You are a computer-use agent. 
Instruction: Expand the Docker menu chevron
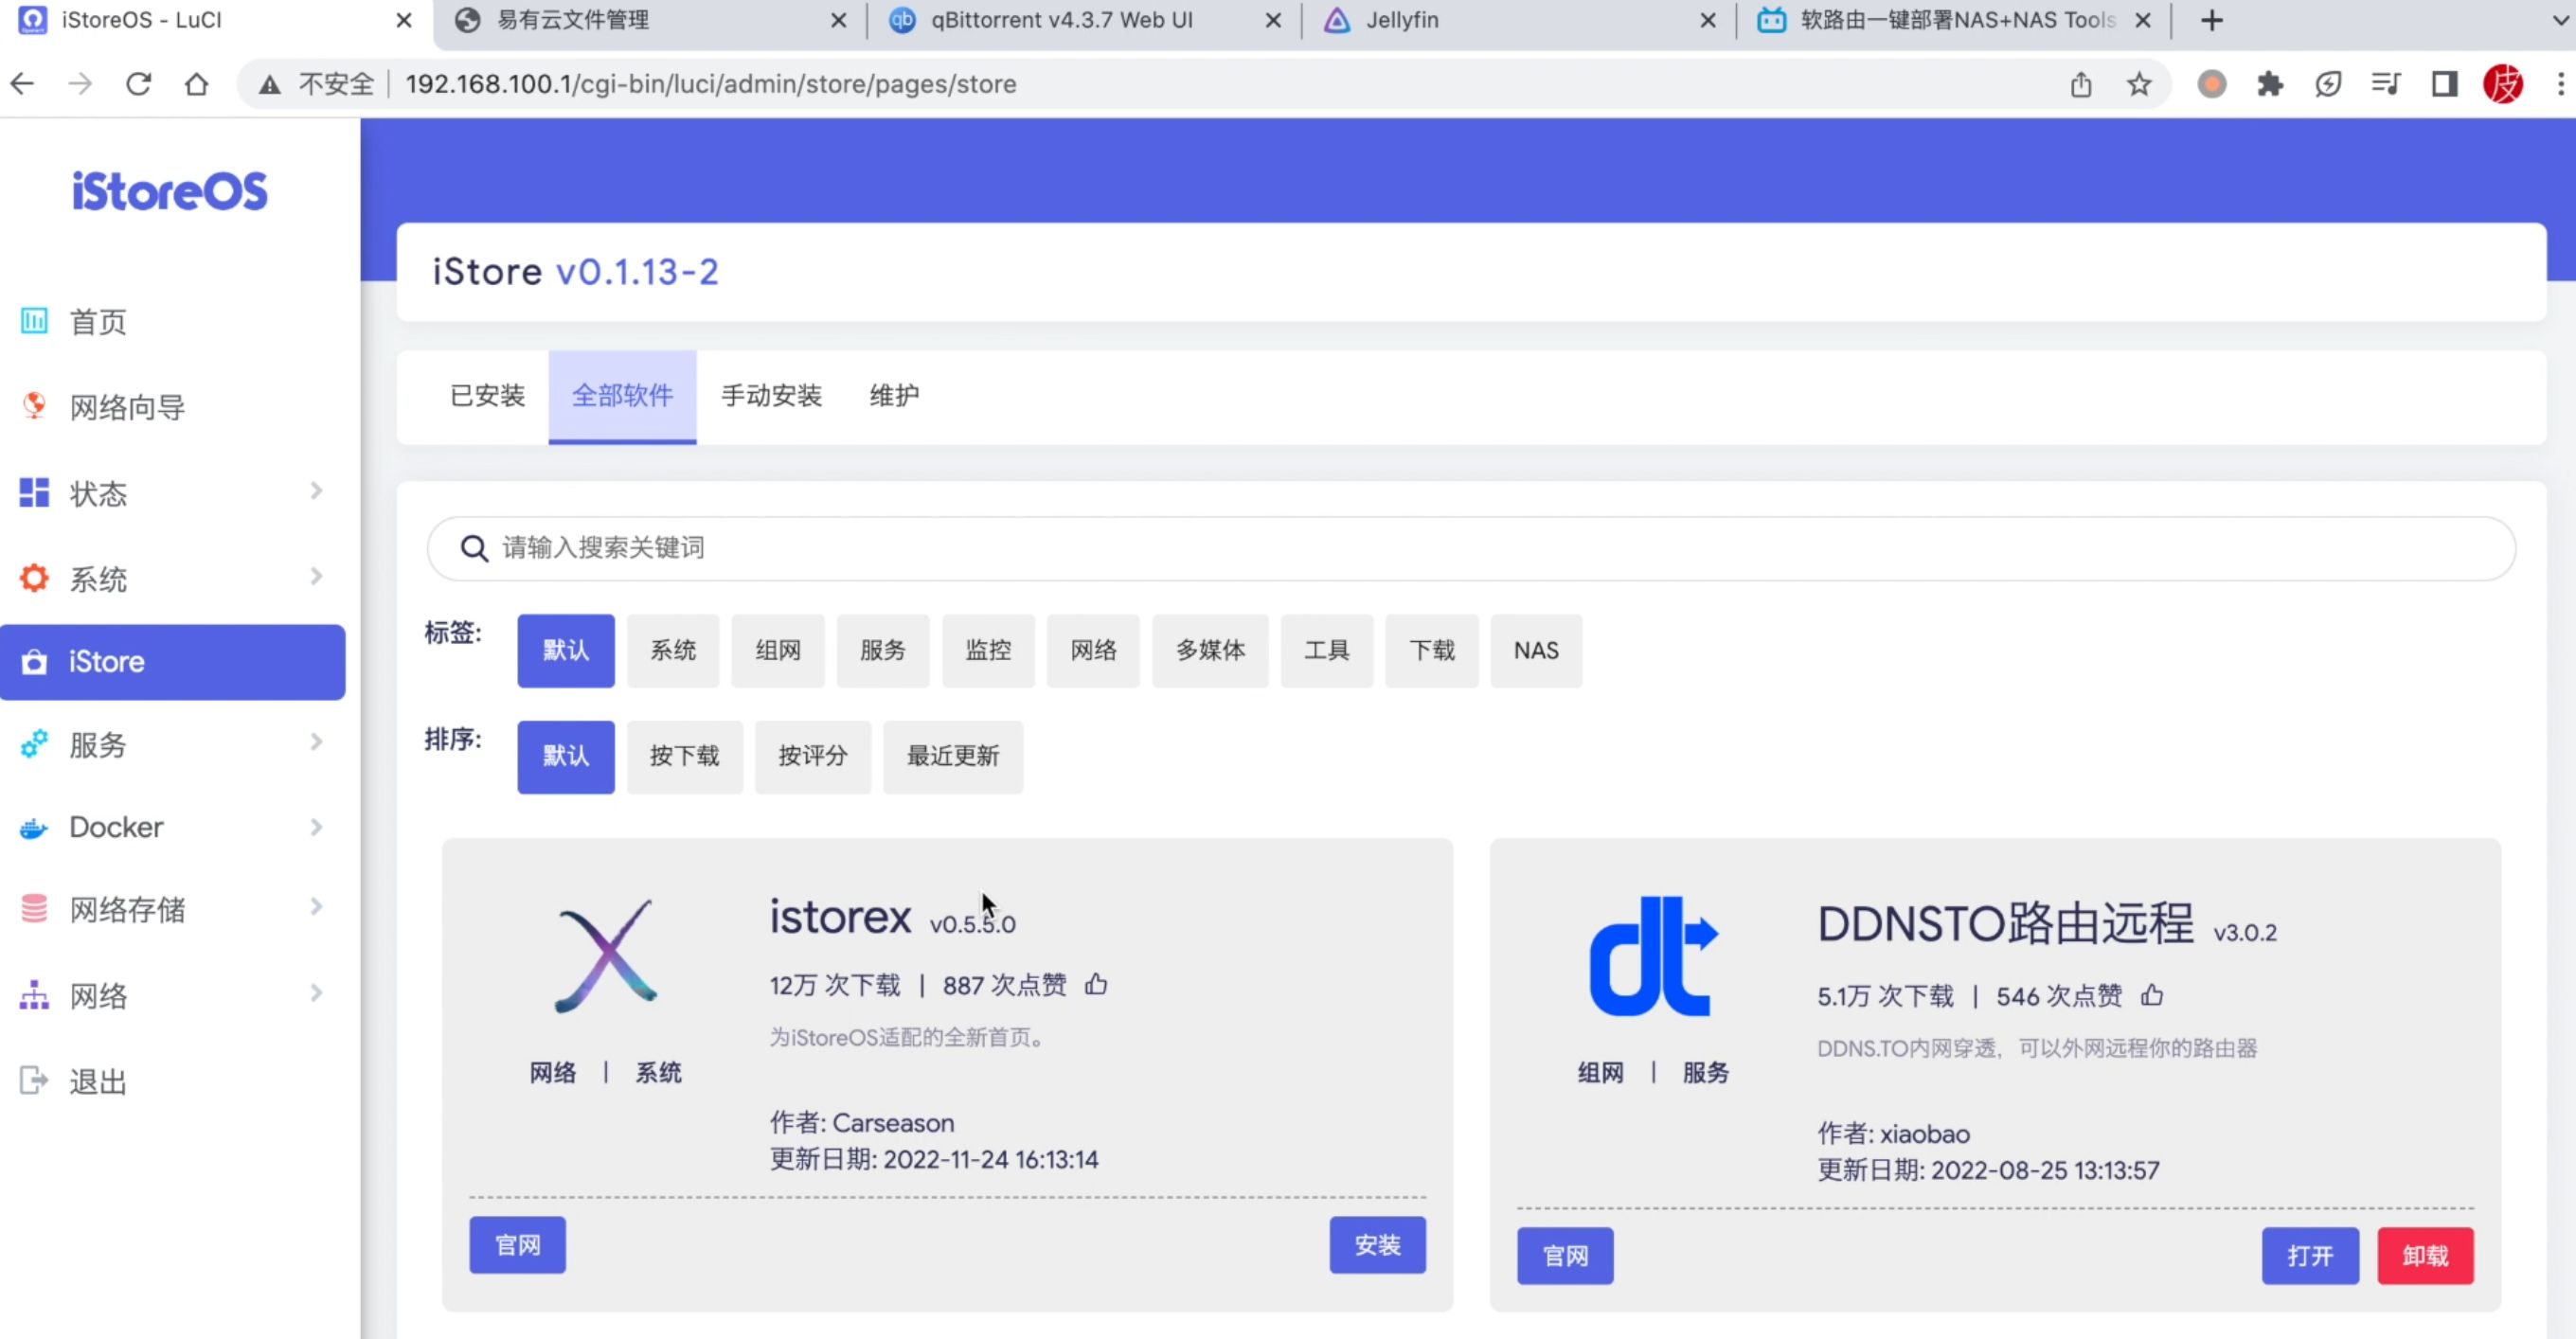(x=316, y=828)
